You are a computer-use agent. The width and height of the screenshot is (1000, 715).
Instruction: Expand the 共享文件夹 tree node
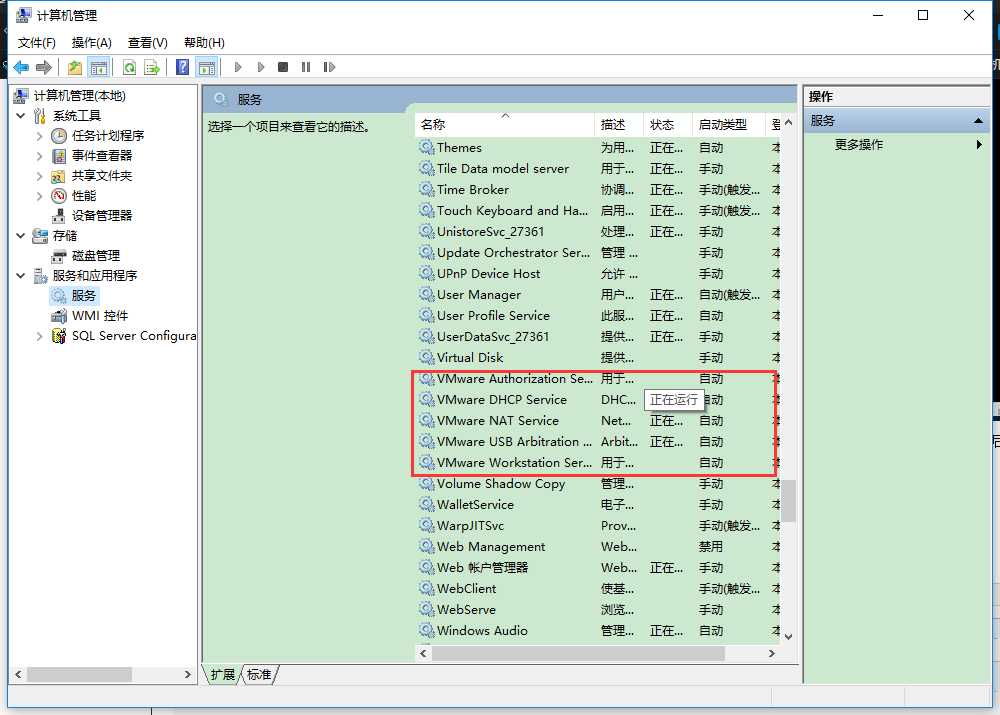(40, 175)
